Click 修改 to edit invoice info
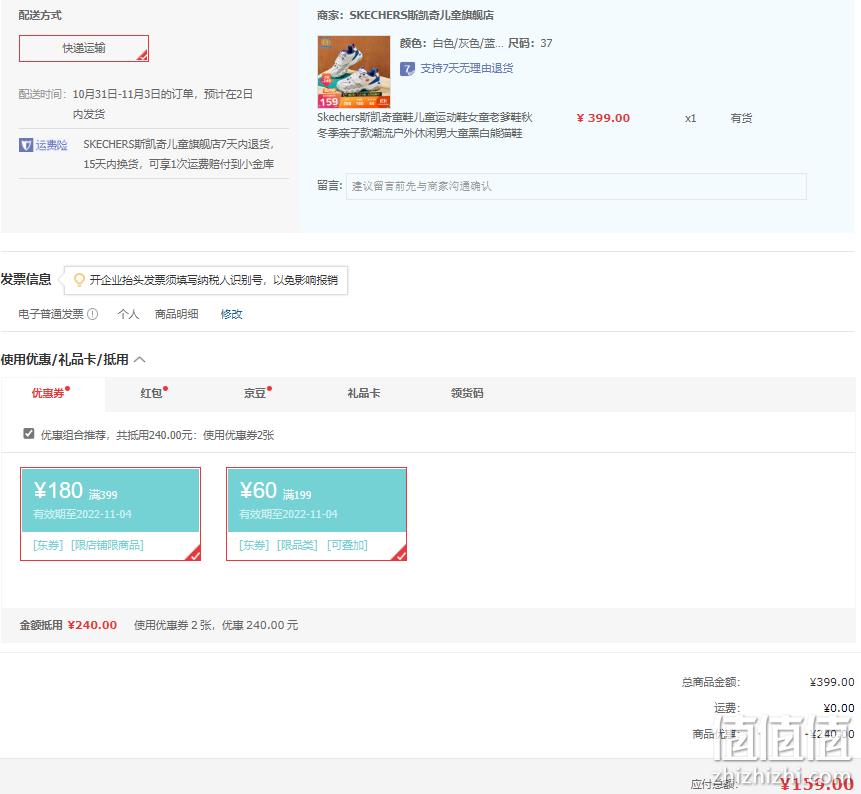The width and height of the screenshot is (861, 794). [231, 314]
